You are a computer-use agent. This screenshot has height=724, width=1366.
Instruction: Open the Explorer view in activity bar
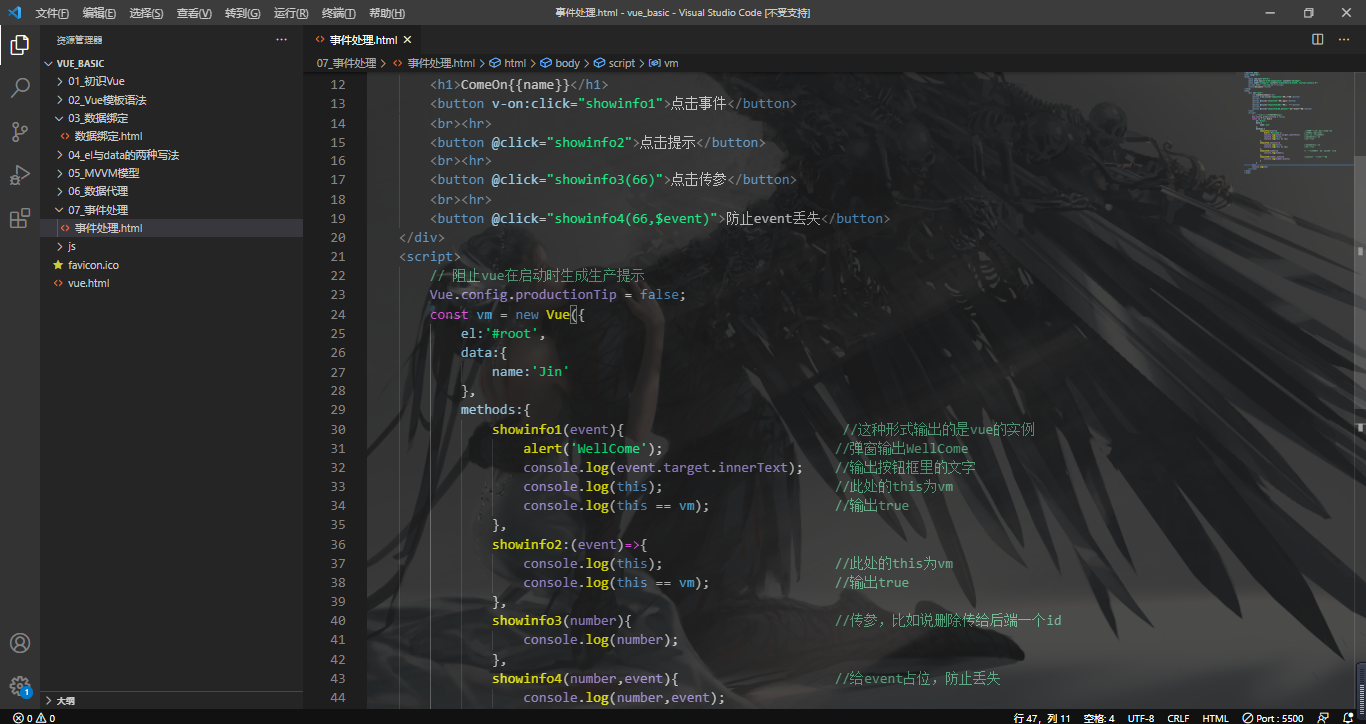point(20,44)
